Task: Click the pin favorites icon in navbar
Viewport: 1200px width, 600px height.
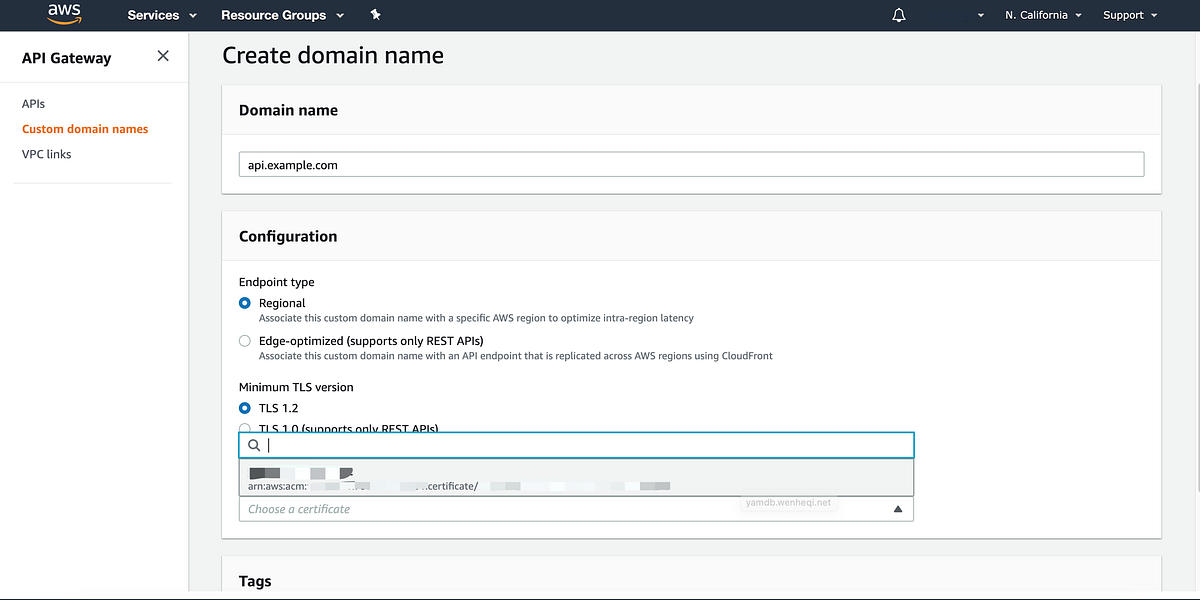Action: coord(375,15)
